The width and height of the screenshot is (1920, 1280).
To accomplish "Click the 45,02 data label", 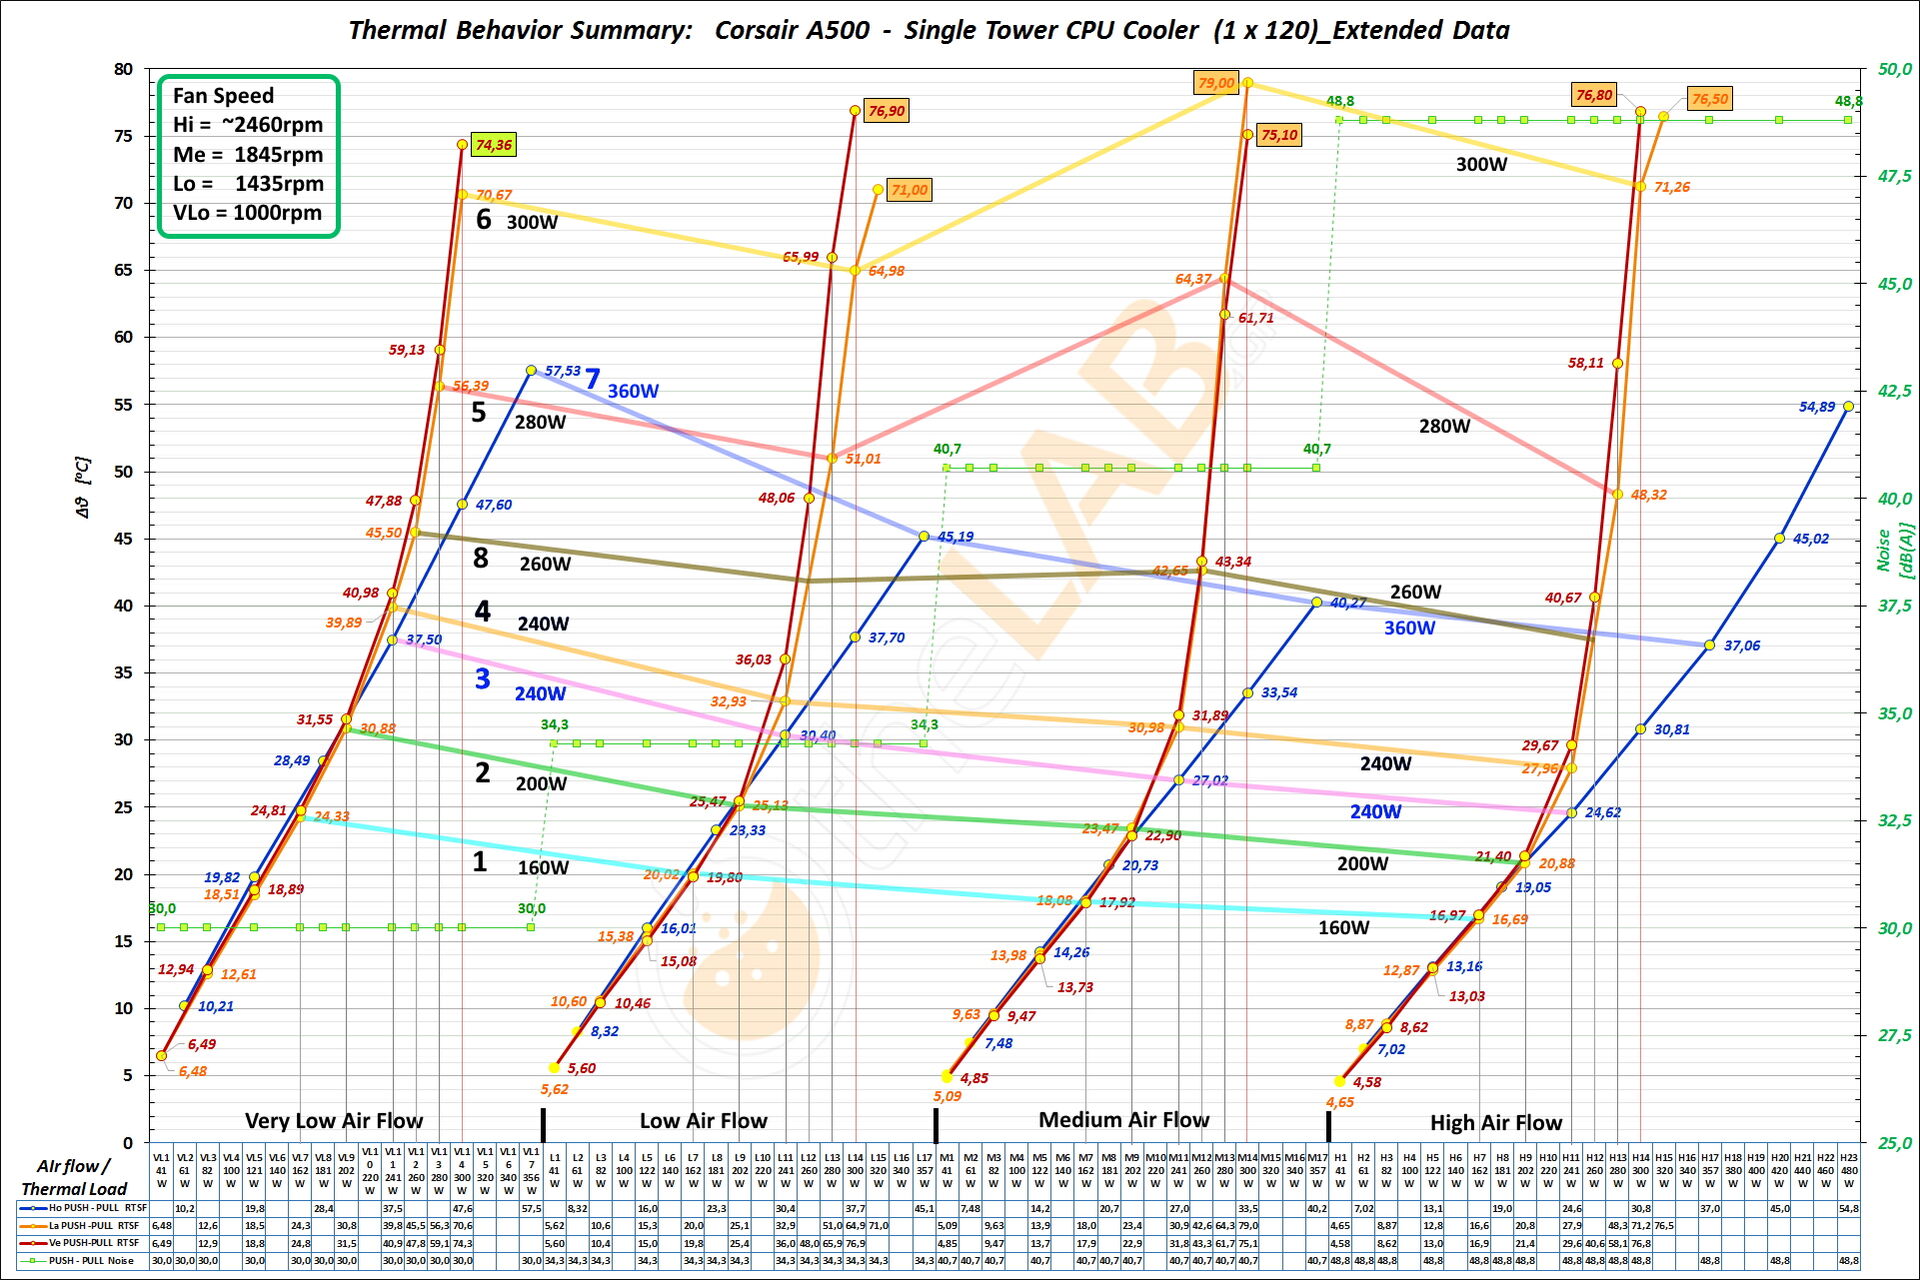I will [x=1811, y=539].
